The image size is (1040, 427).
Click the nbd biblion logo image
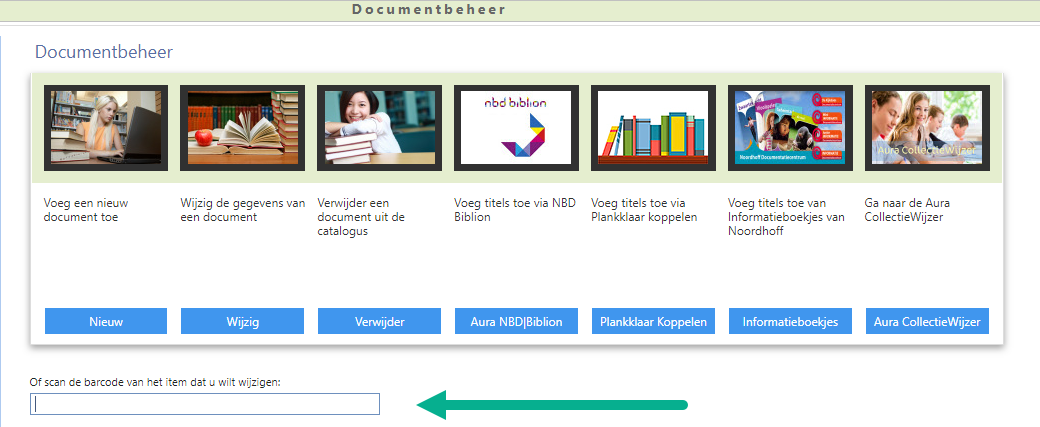[x=516, y=127]
